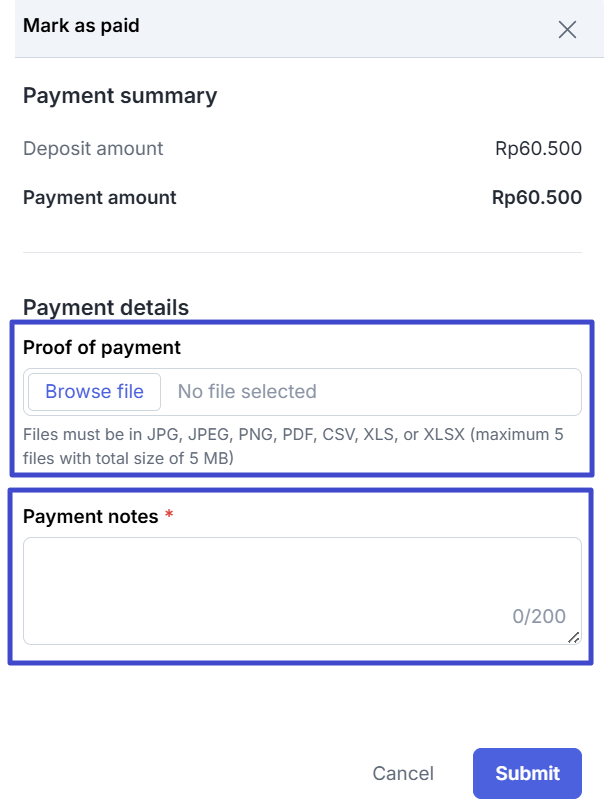Submit the payment details
This screenshot has height=807, width=604.
point(527,773)
